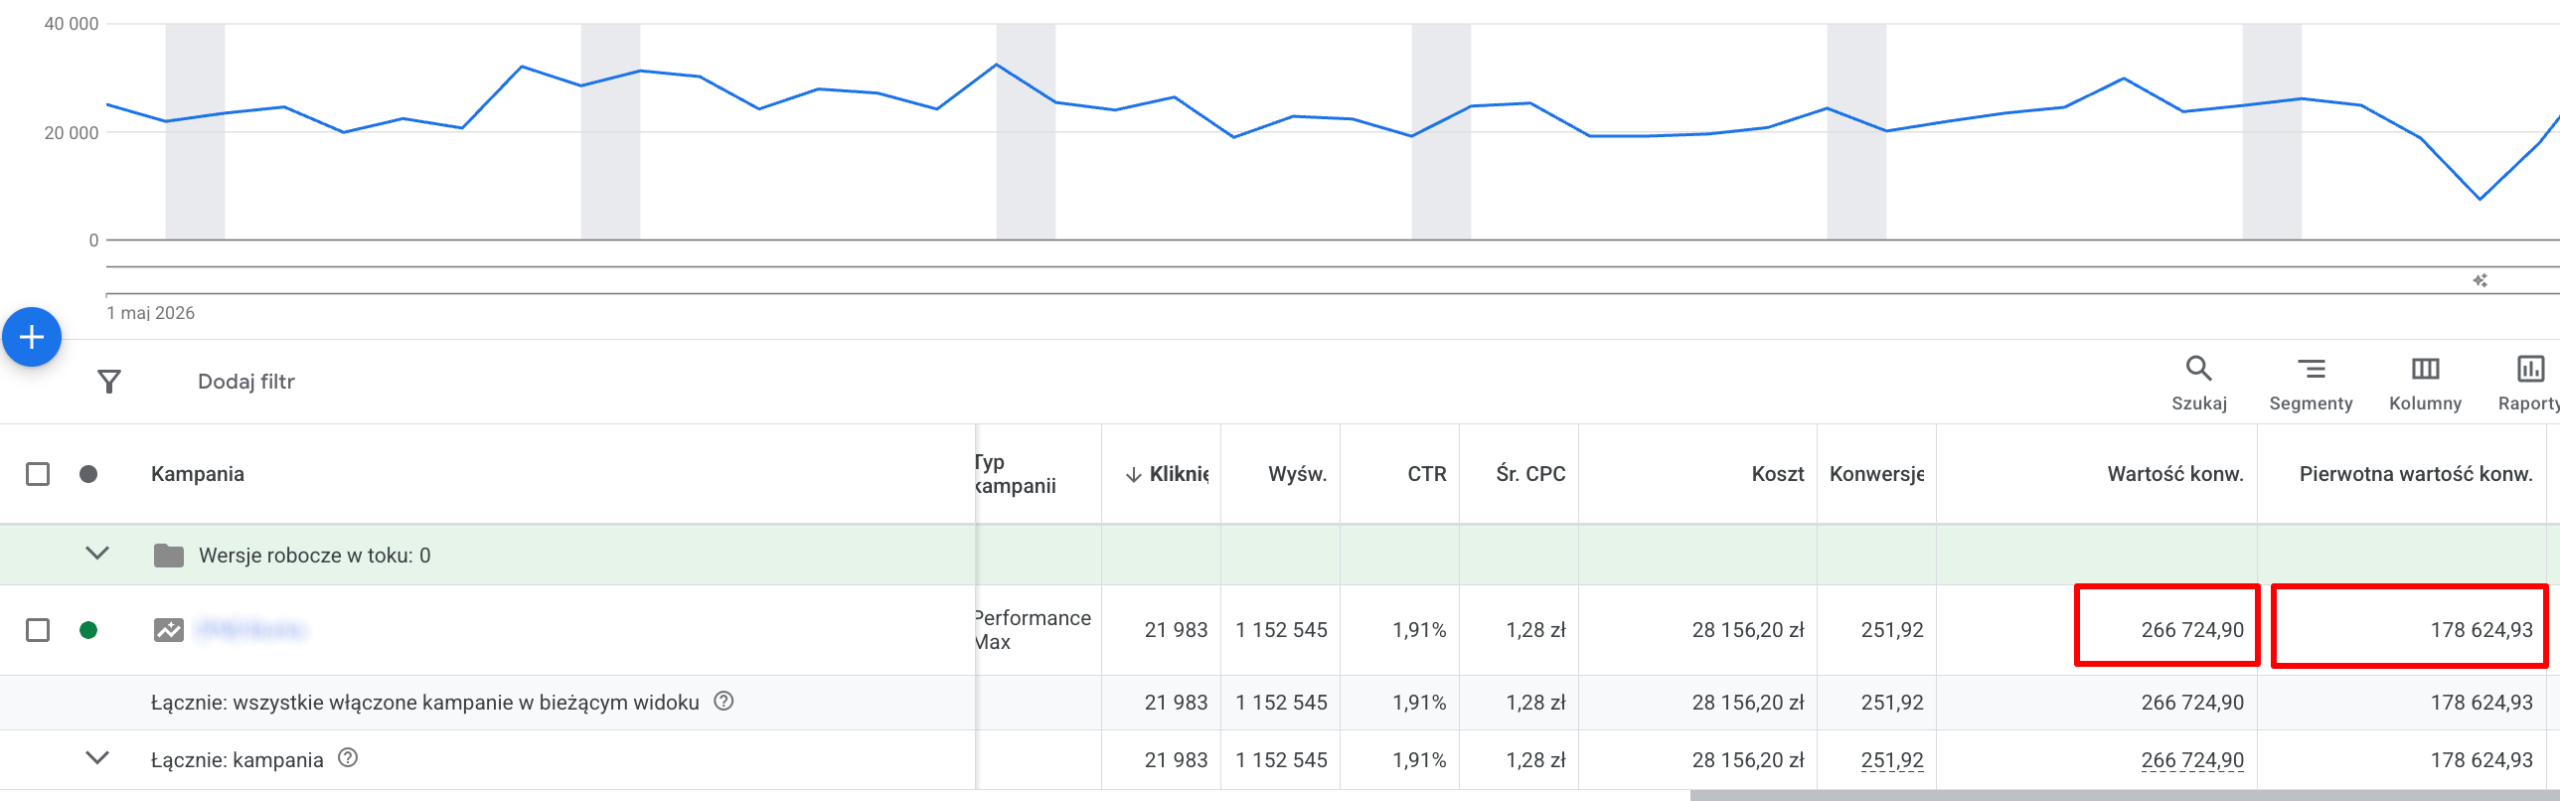
Task: Click the green enabled status dot
Action: pos(88,630)
